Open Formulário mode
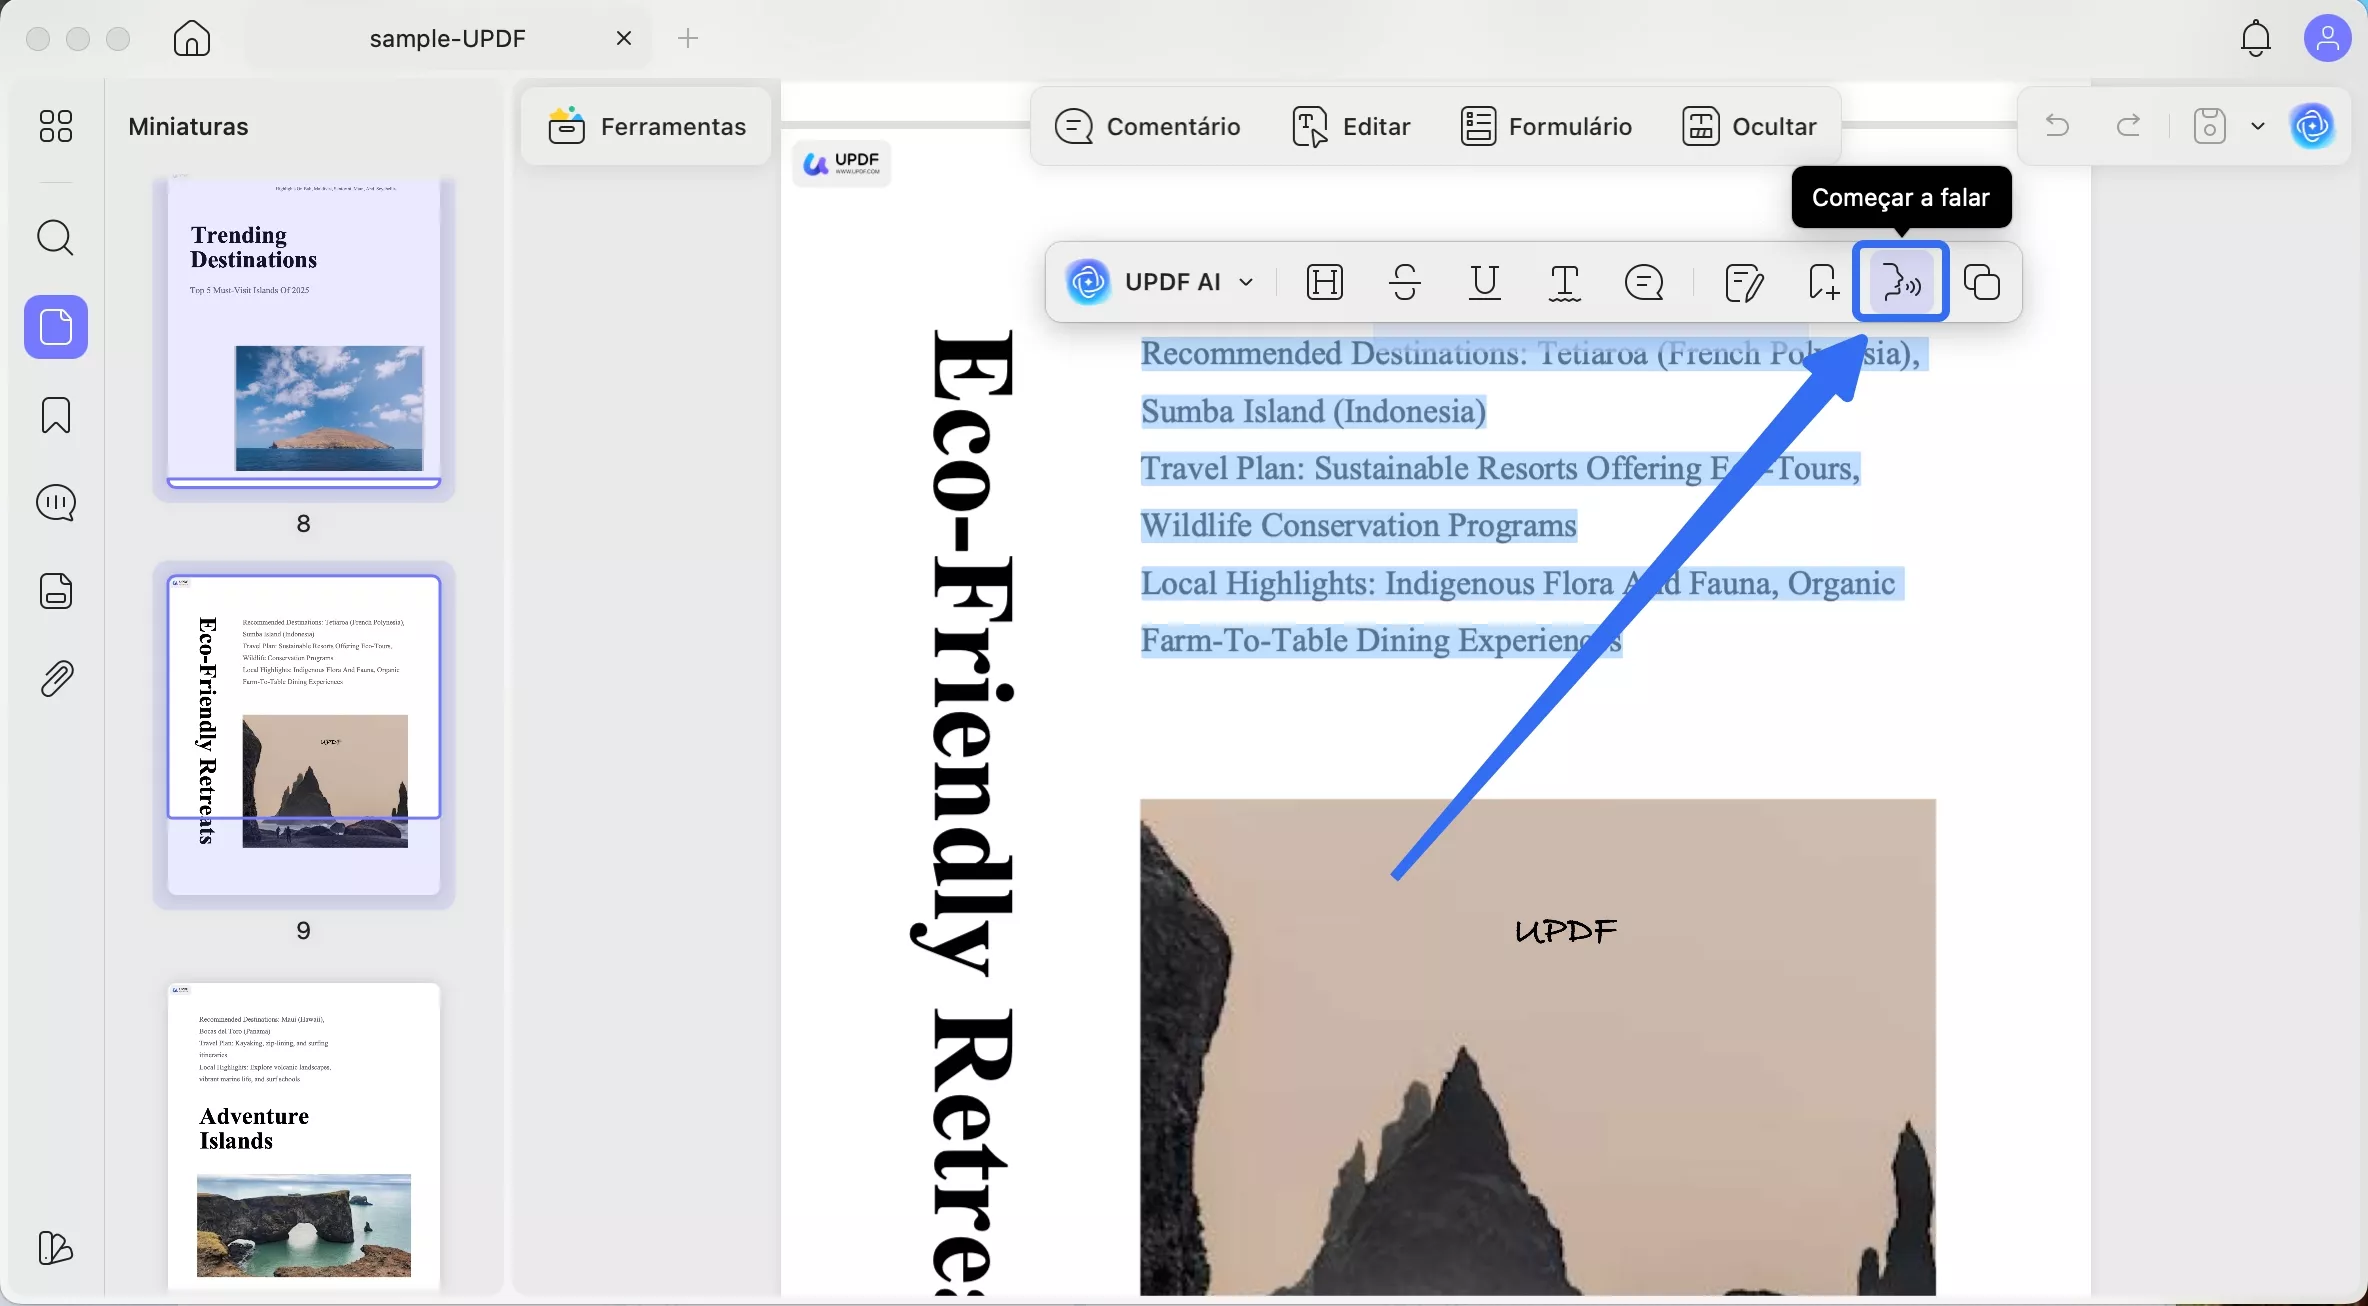This screenshot has width=2368, height=1306. click(x=1546, y=126)
